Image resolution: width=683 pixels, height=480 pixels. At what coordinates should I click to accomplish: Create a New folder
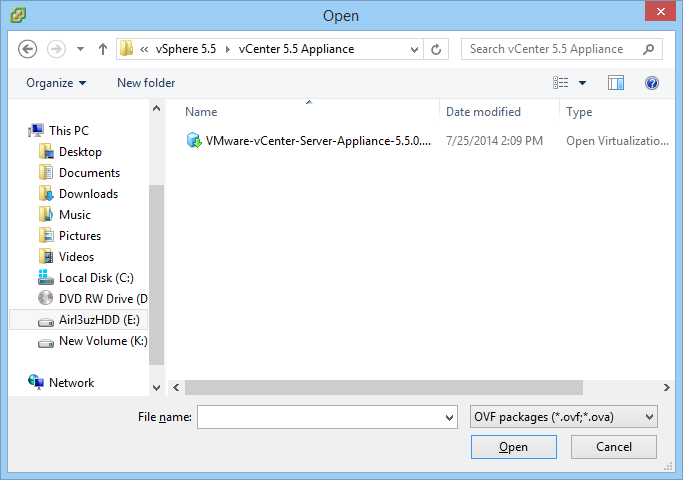[146, 83]
